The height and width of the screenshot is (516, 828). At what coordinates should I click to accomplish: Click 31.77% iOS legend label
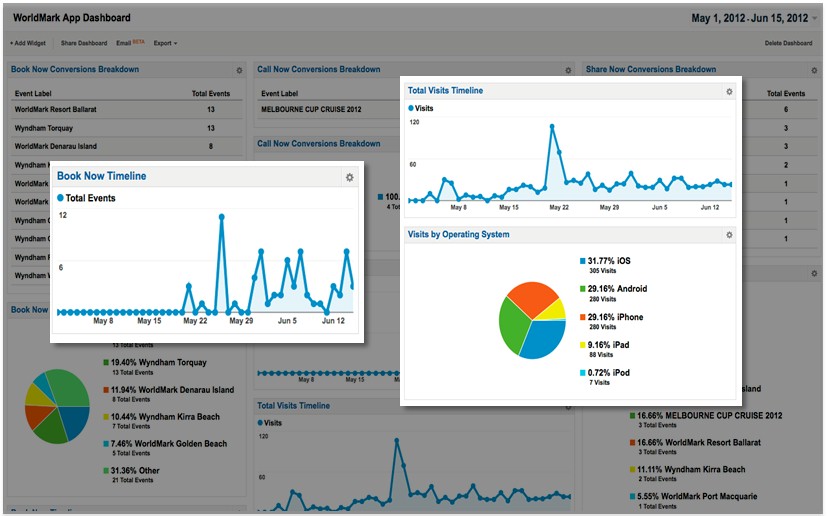[609, 261]
